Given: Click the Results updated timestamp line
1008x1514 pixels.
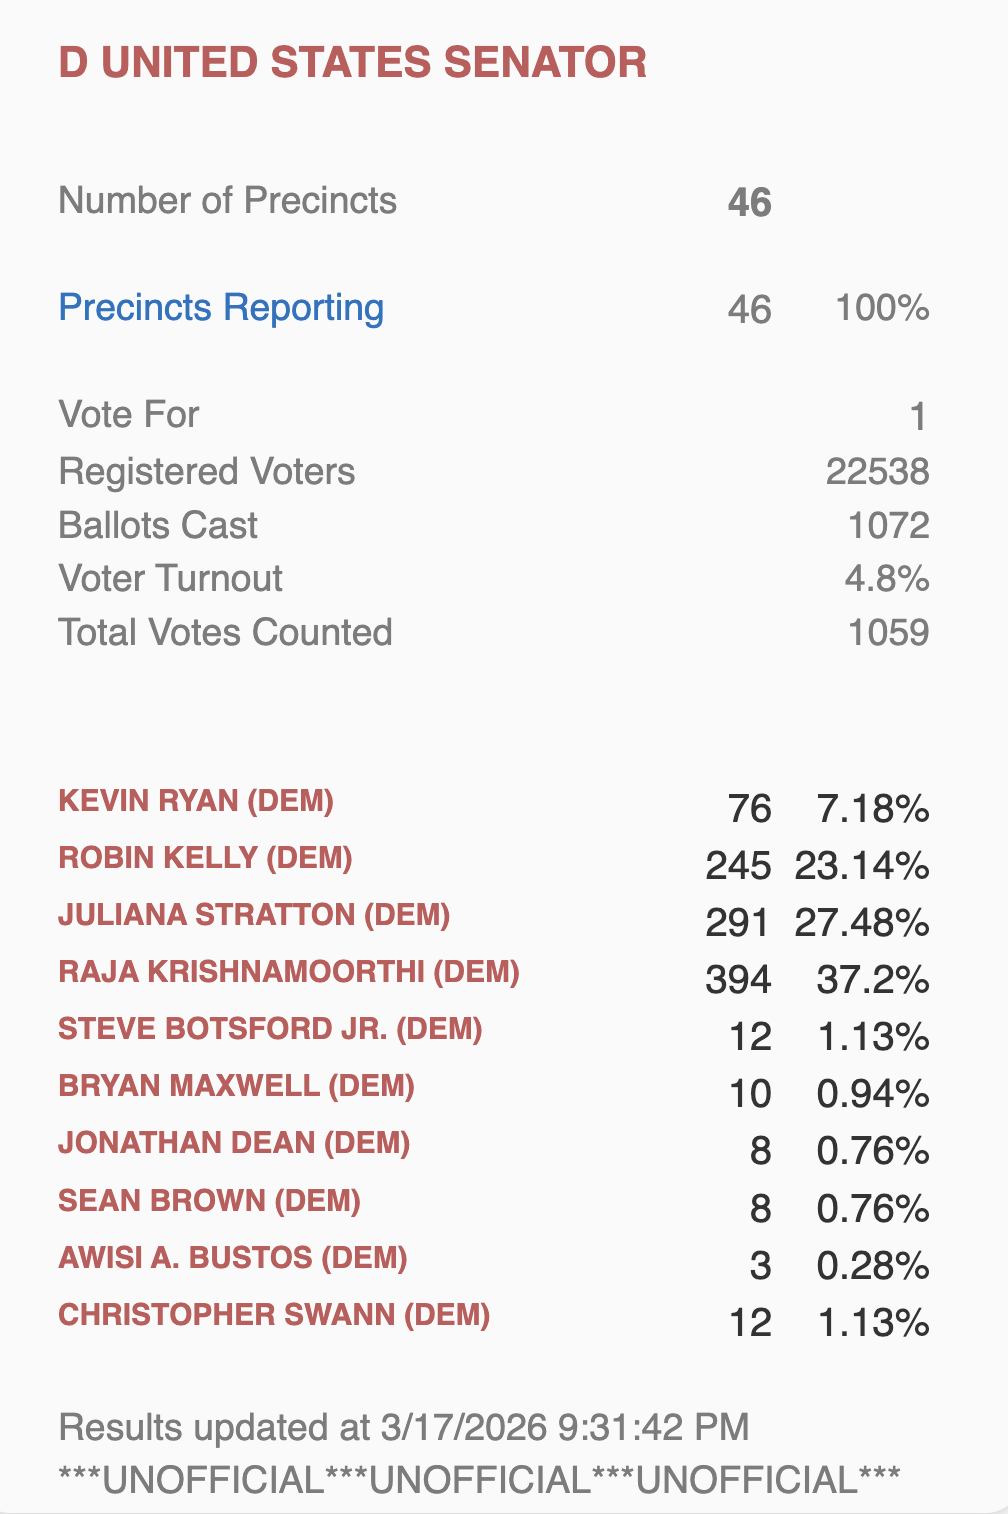Looking at the screenshot, I should coord(404,1427).
